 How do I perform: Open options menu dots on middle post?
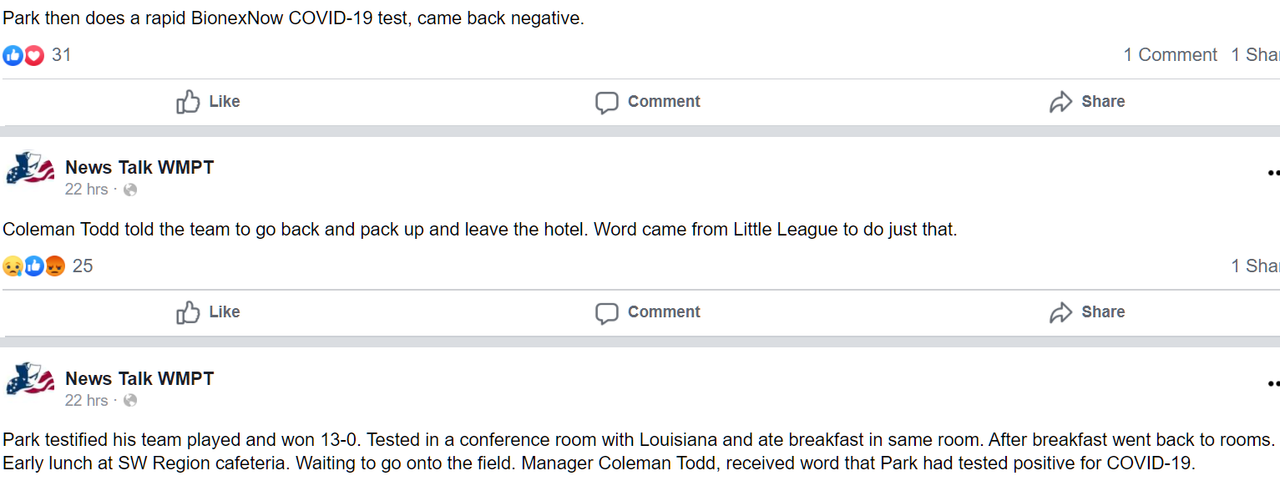1273,172
